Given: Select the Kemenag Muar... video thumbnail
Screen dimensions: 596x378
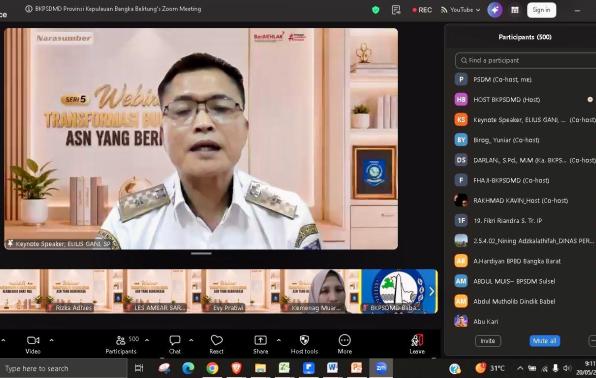Looking at the screenshot, I should click(x=320, y=291).
